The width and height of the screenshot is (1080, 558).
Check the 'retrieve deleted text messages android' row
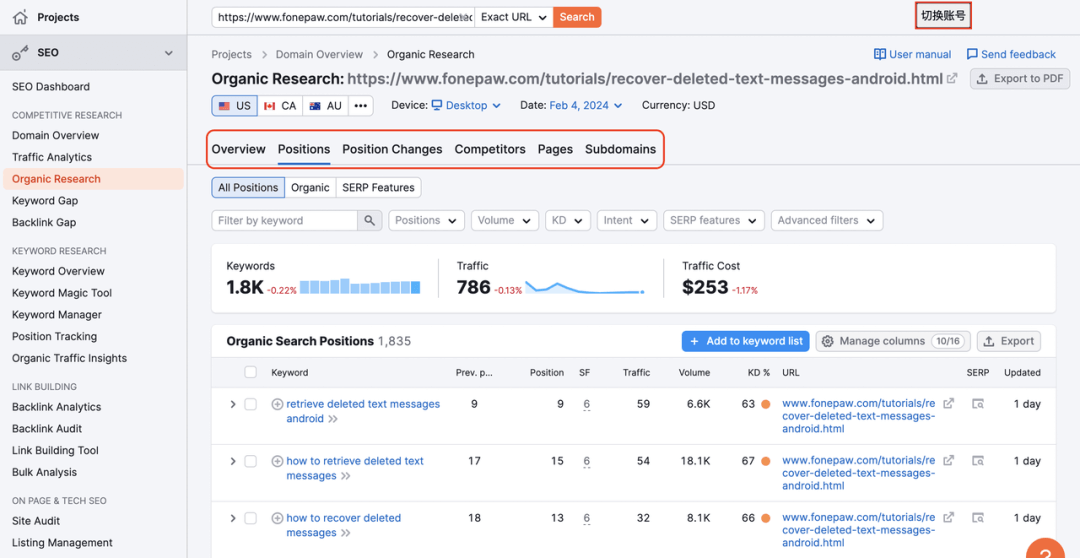tap(250, 404)
